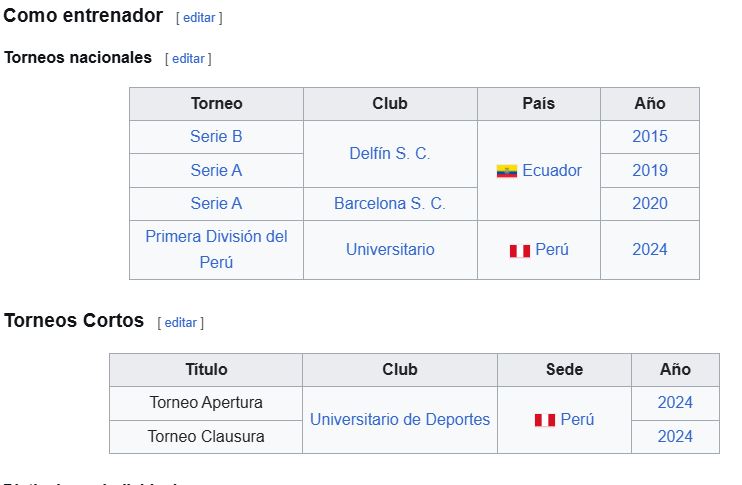Open the 2015 year link
Viewport: 742px width, 485px height.
(x=650, y=137)
